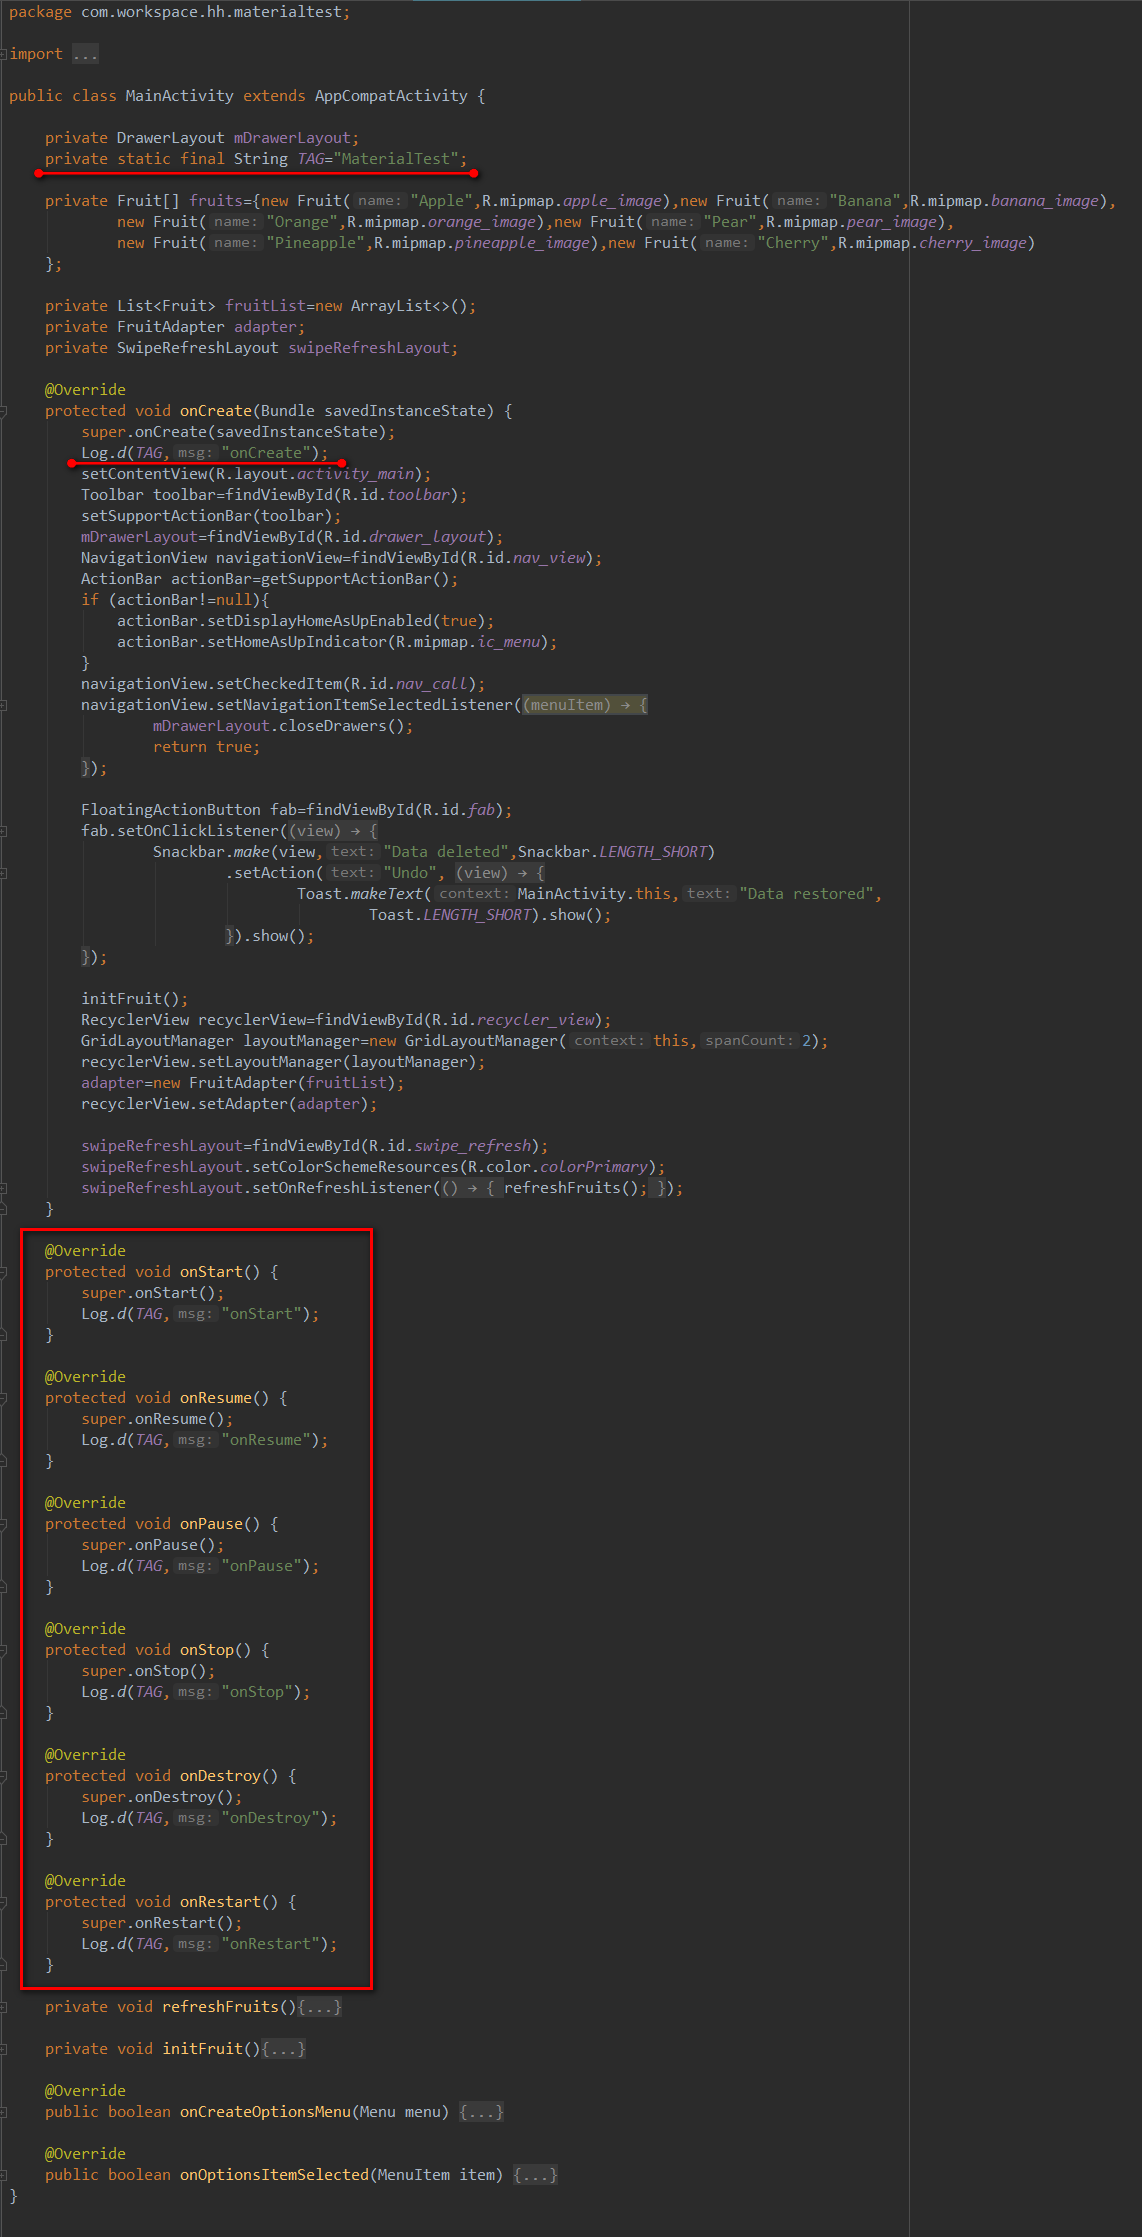Viewport: 1142px width, 2237px height.
Task: Expand the folded import statements placeholder
Action: click(x=85, y=54)
